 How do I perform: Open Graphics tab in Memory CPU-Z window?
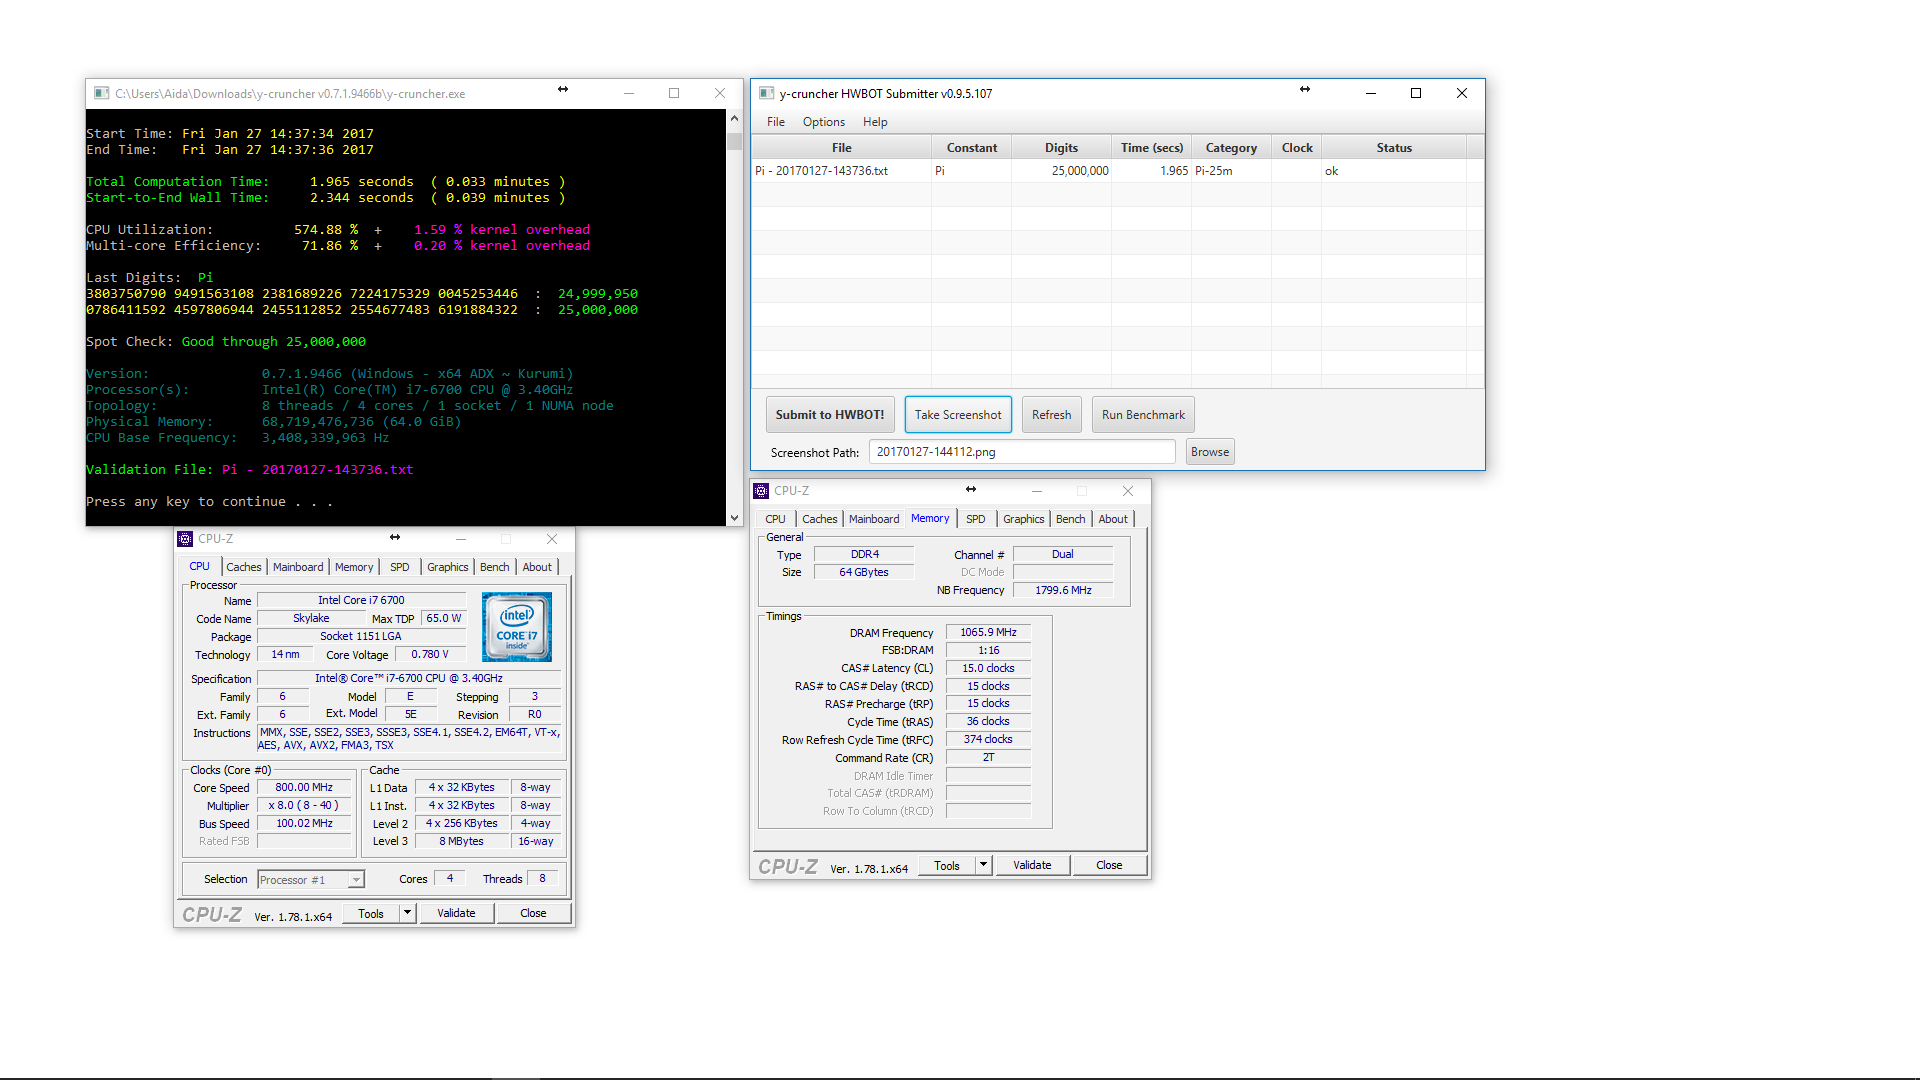coord(1023,519)
